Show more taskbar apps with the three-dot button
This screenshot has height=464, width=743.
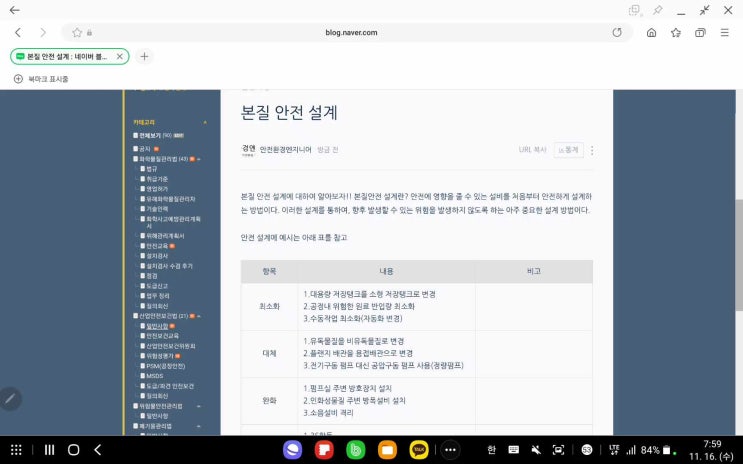point(450,450)
